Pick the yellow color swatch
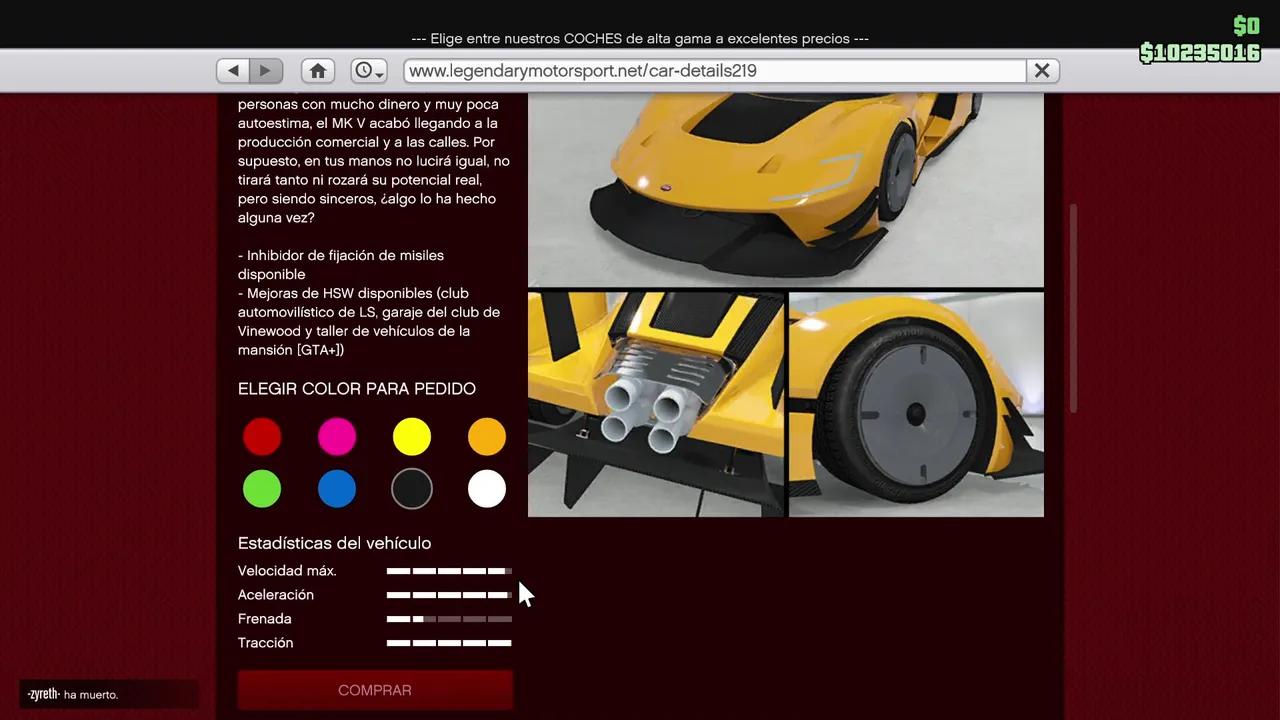The height and width of the screenshot is (720, 1280). 412,437
